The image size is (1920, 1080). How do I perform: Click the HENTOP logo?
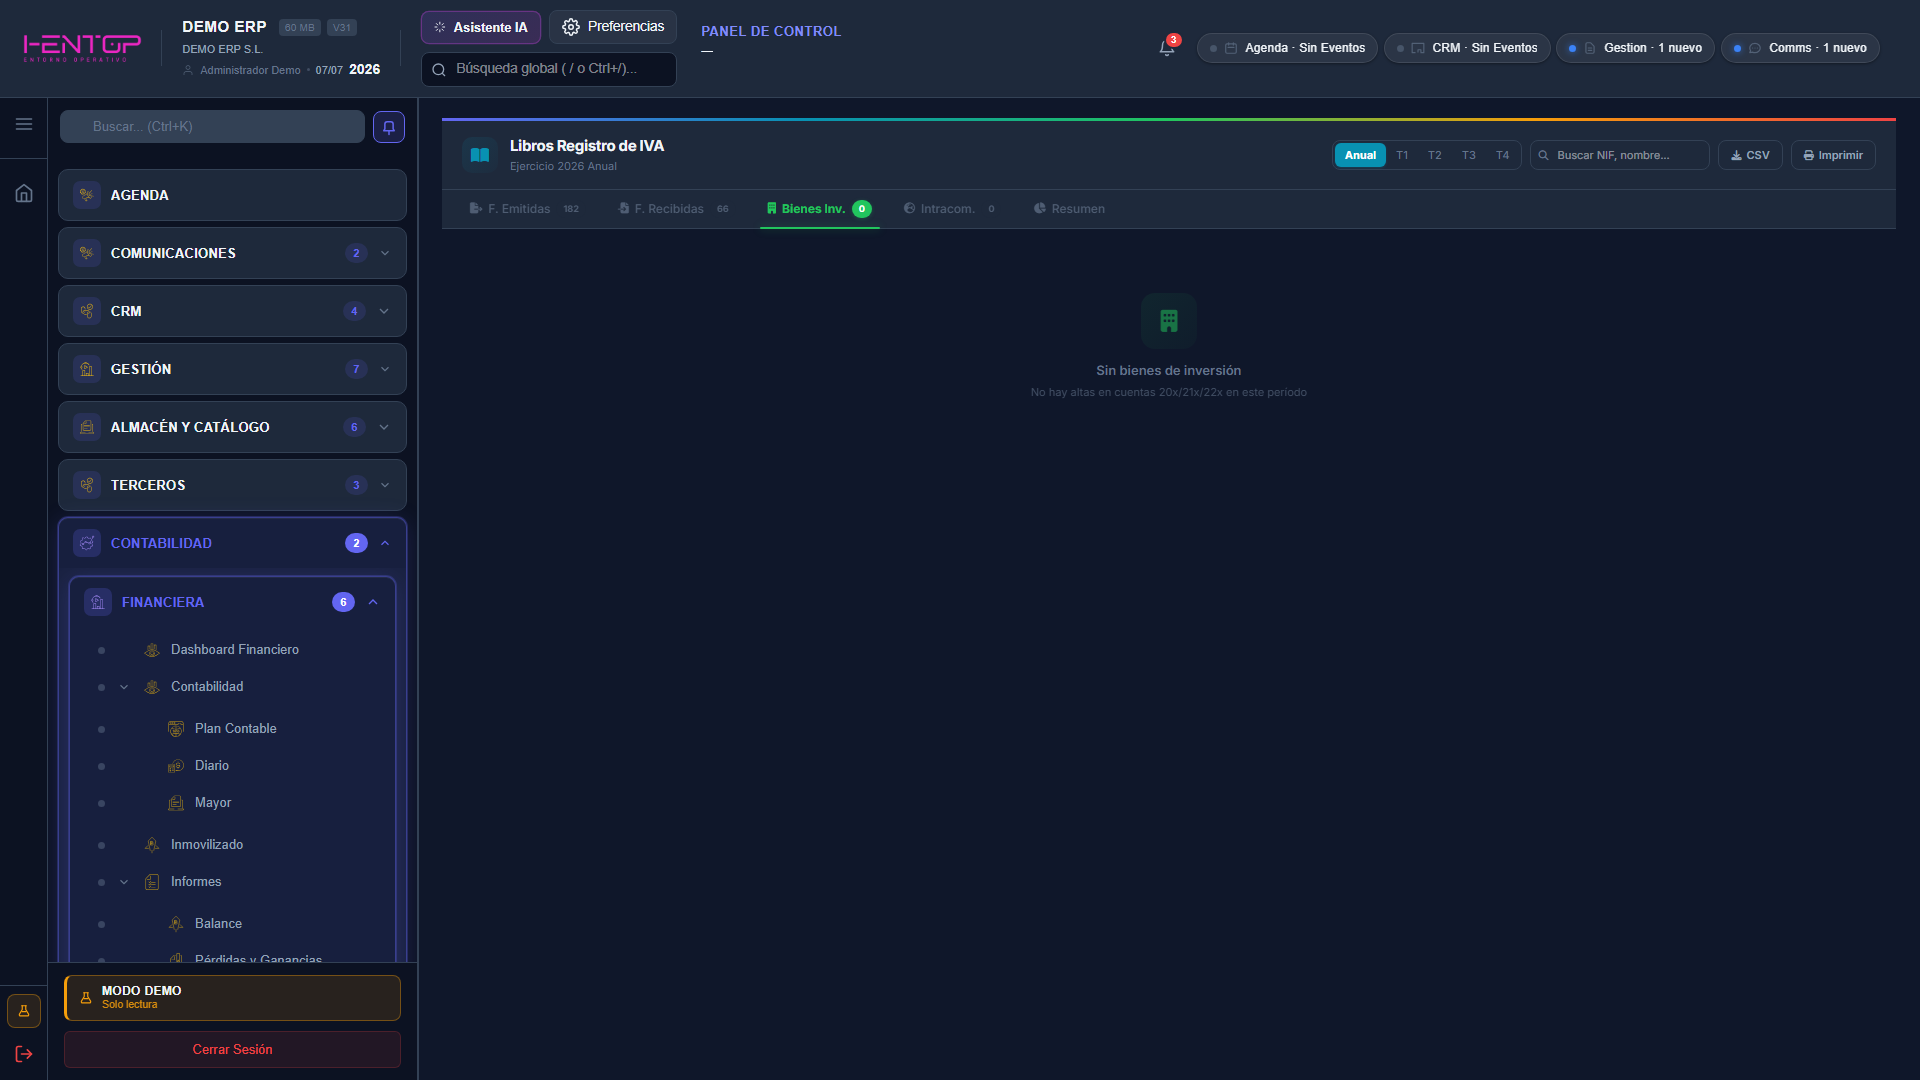[82, 47]
